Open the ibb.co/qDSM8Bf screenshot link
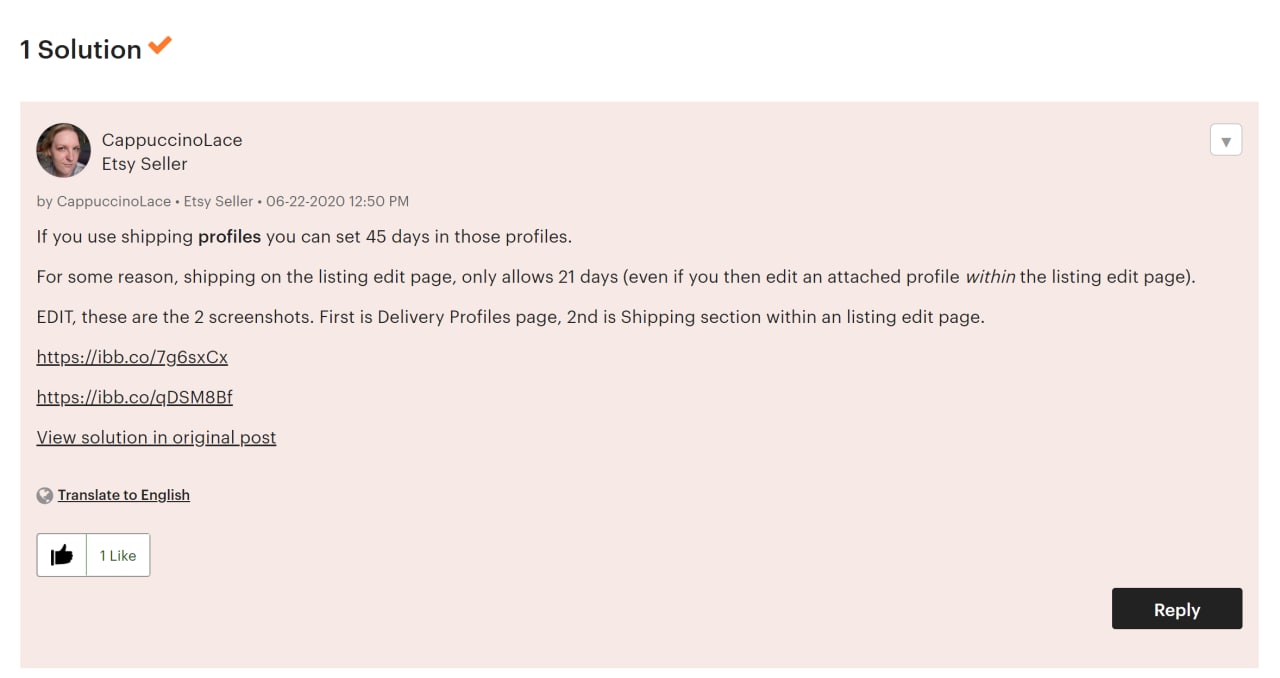This screenshot has width=1280, height=678. (x=135, y=397)
